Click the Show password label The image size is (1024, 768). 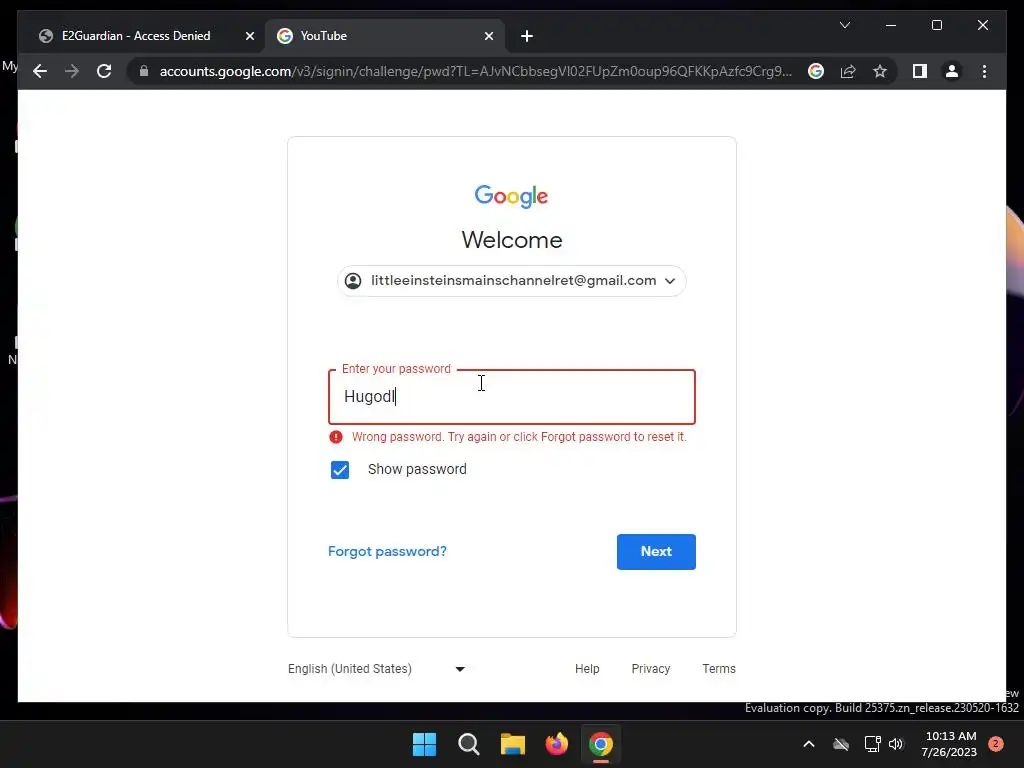(x=417, y=470)
